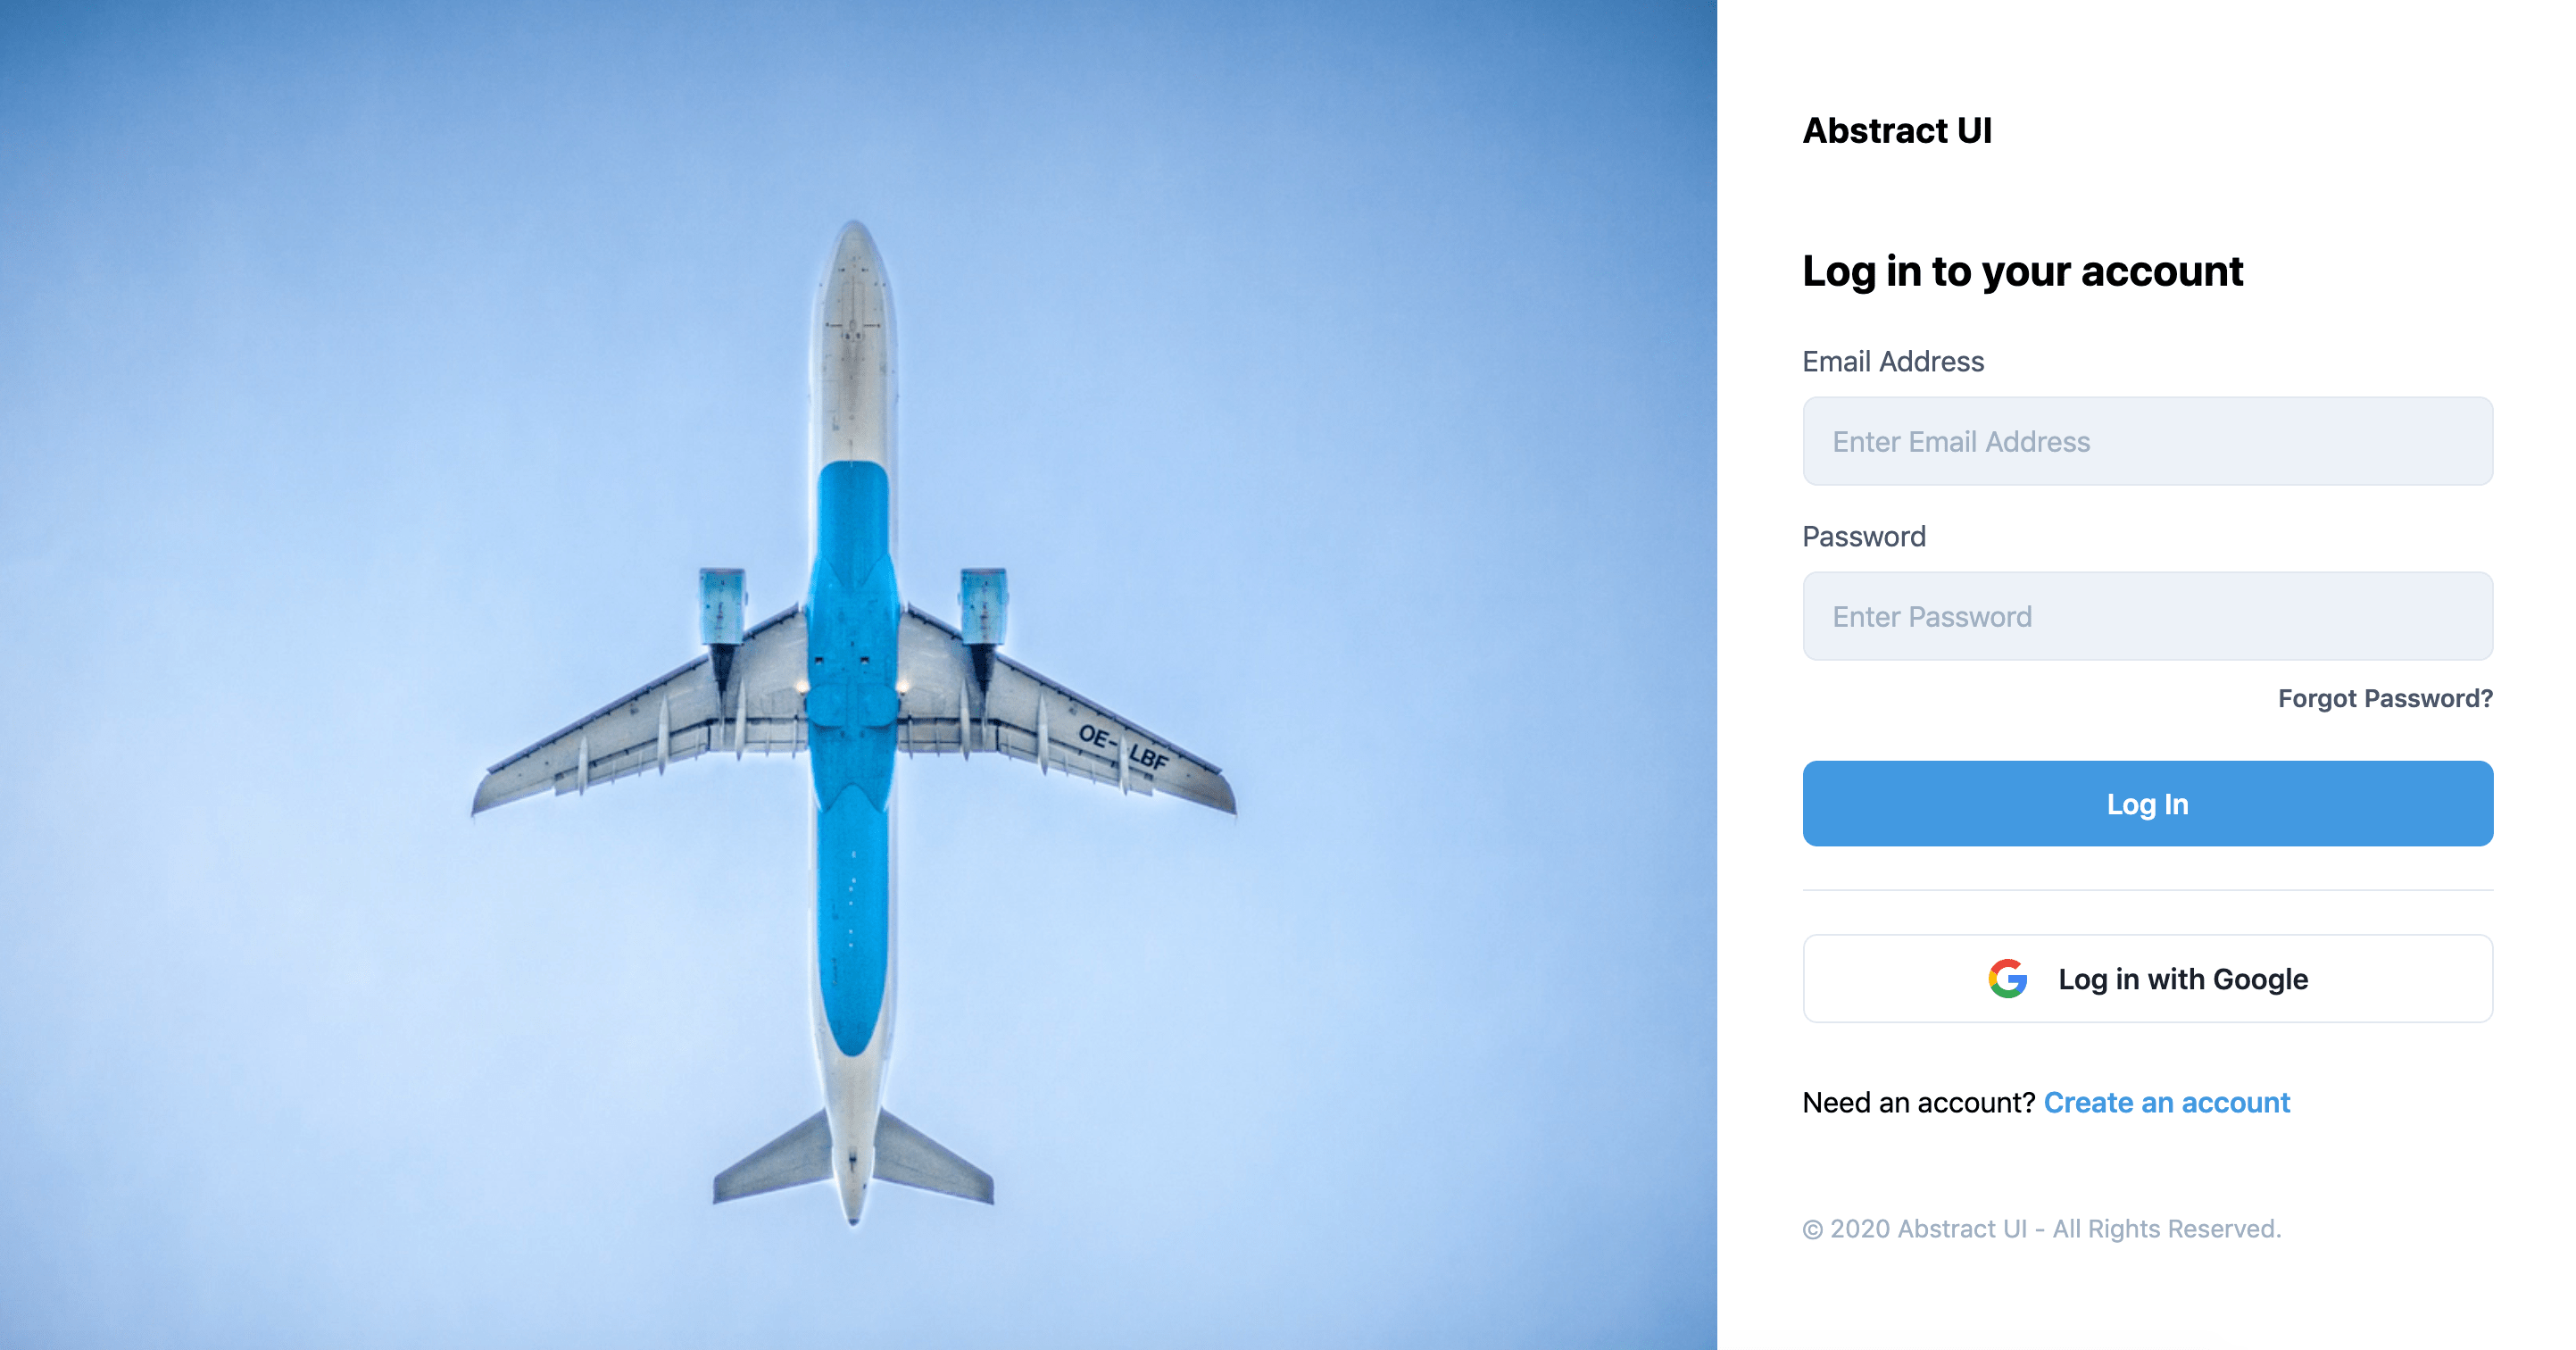Click the 2020 Abstract UI copyright text

pos(2042,1228)
